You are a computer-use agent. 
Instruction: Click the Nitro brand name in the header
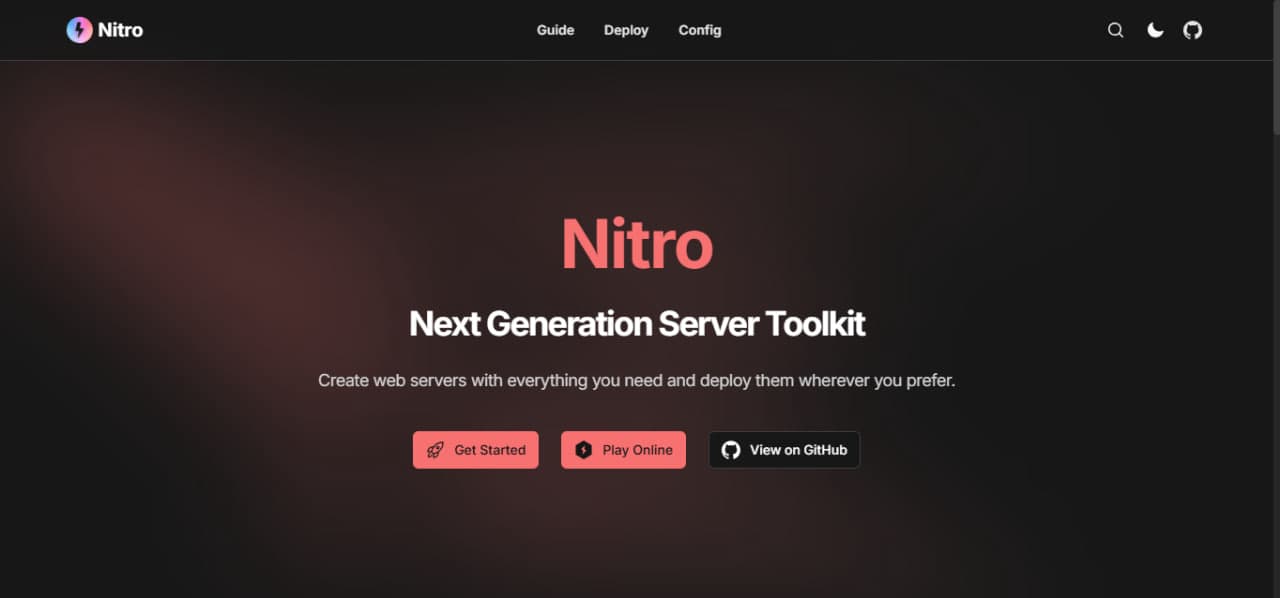120,30
